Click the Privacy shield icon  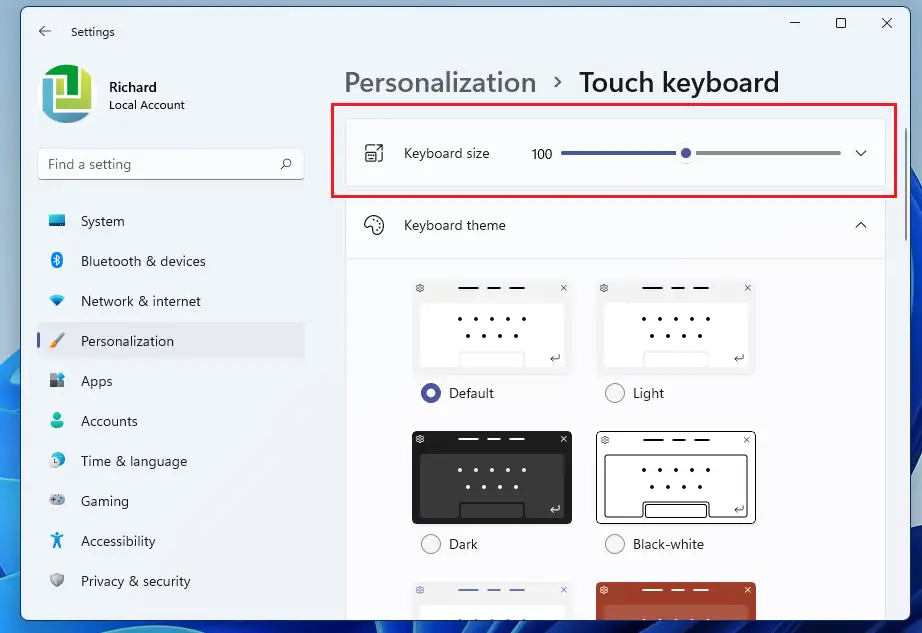(x=57, y=580)
